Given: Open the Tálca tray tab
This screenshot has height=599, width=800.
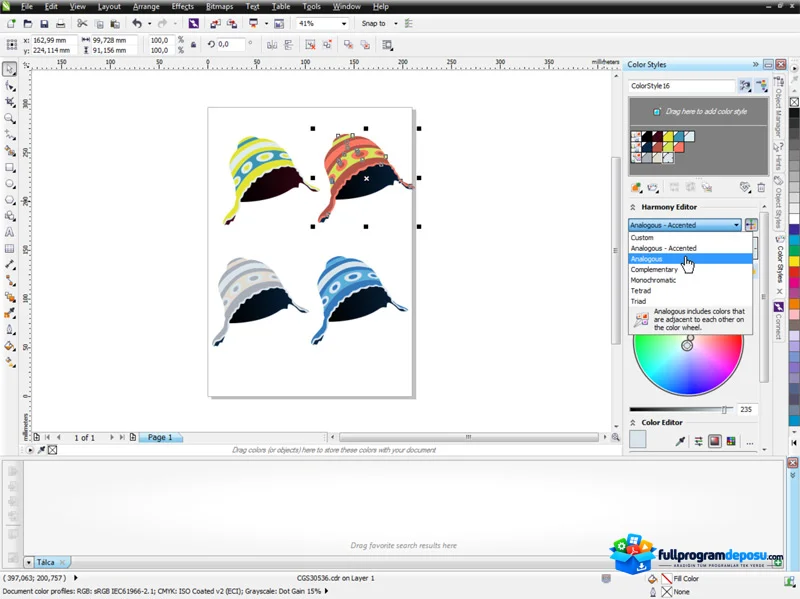Looking at the screenshot, I should coord(50,562).
